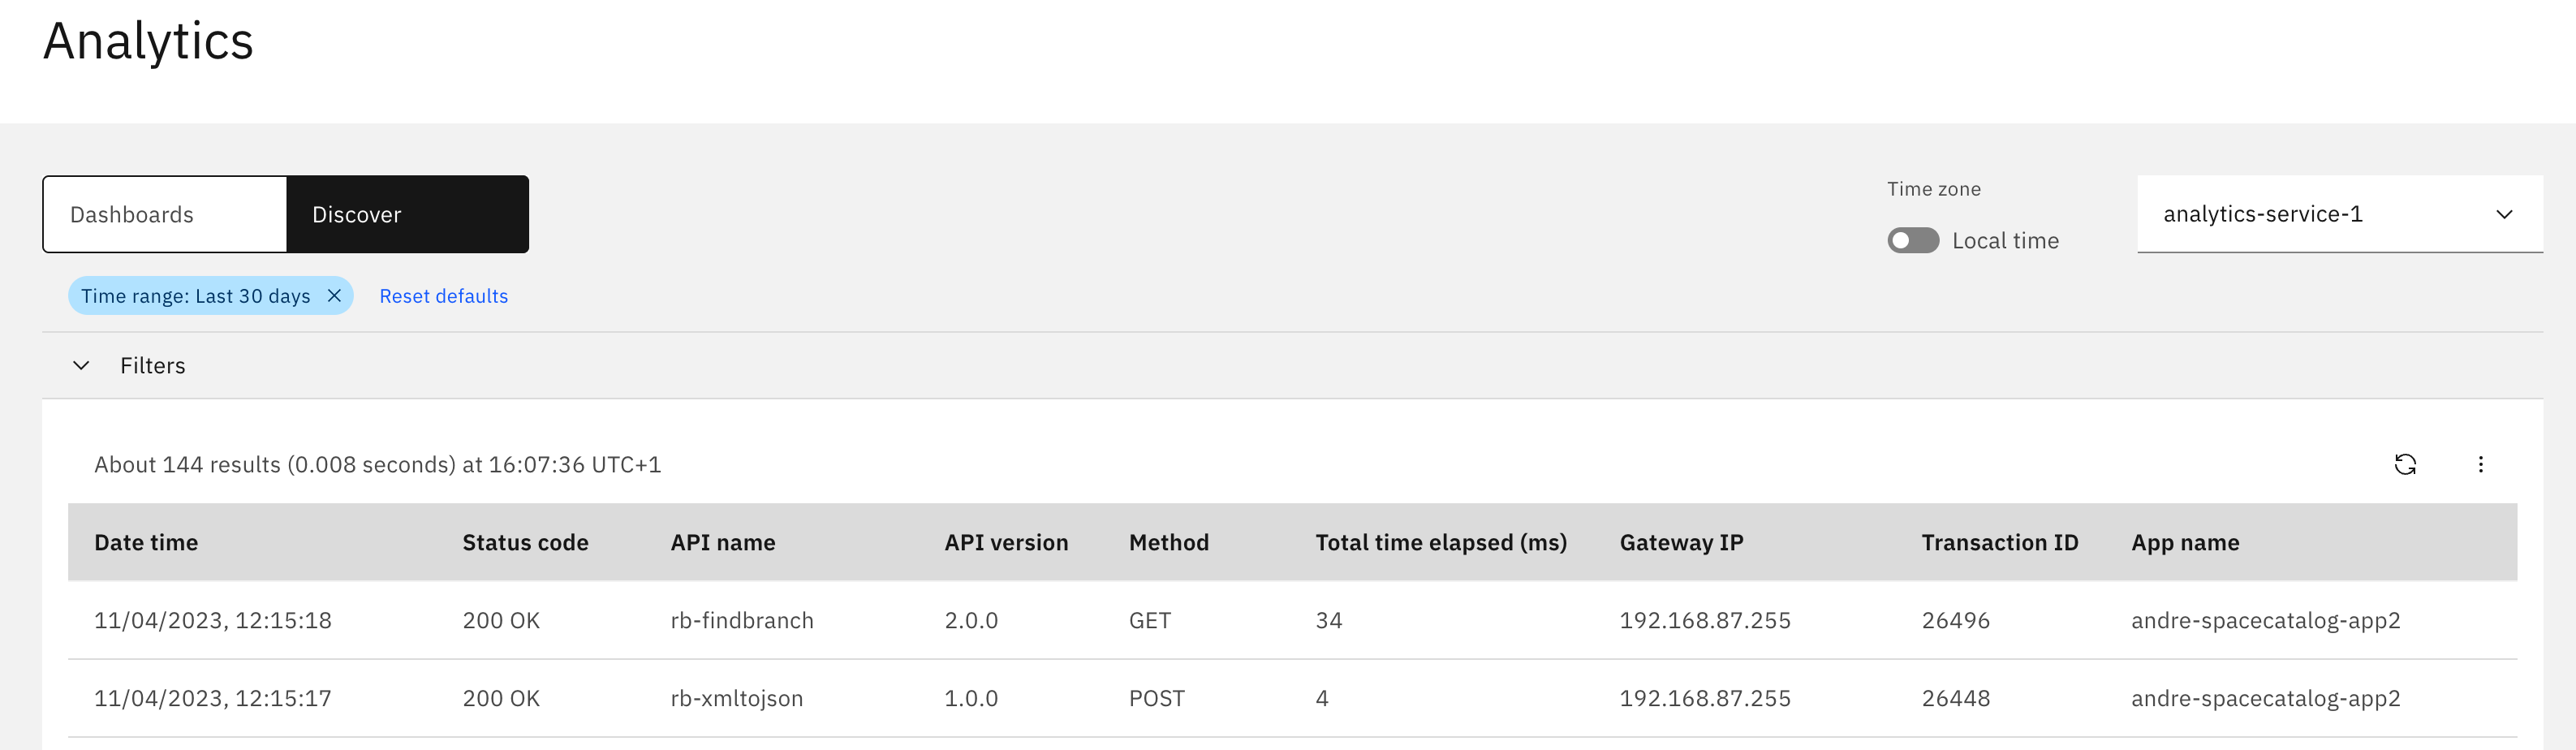Click the Status code column header

[x=525, y=542]
